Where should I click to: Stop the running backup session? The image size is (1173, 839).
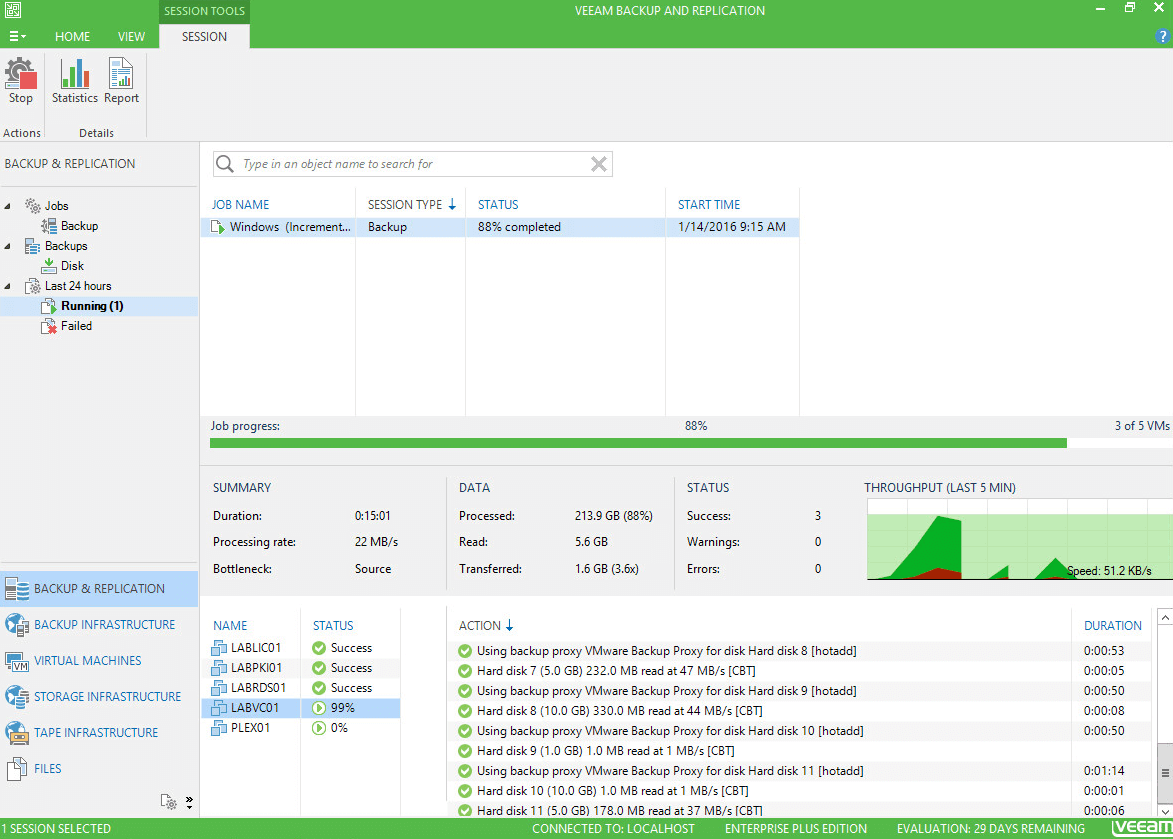pyautogui.click(x=20, y=82)
